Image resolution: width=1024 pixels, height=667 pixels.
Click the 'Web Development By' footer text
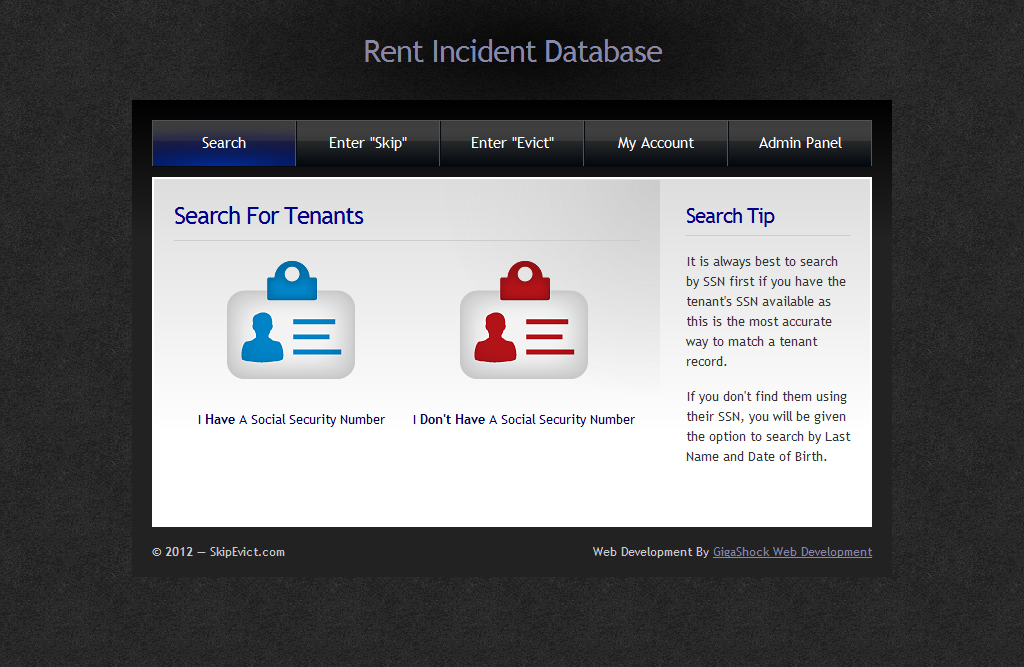pyautogui.click(x=650, y=552)
